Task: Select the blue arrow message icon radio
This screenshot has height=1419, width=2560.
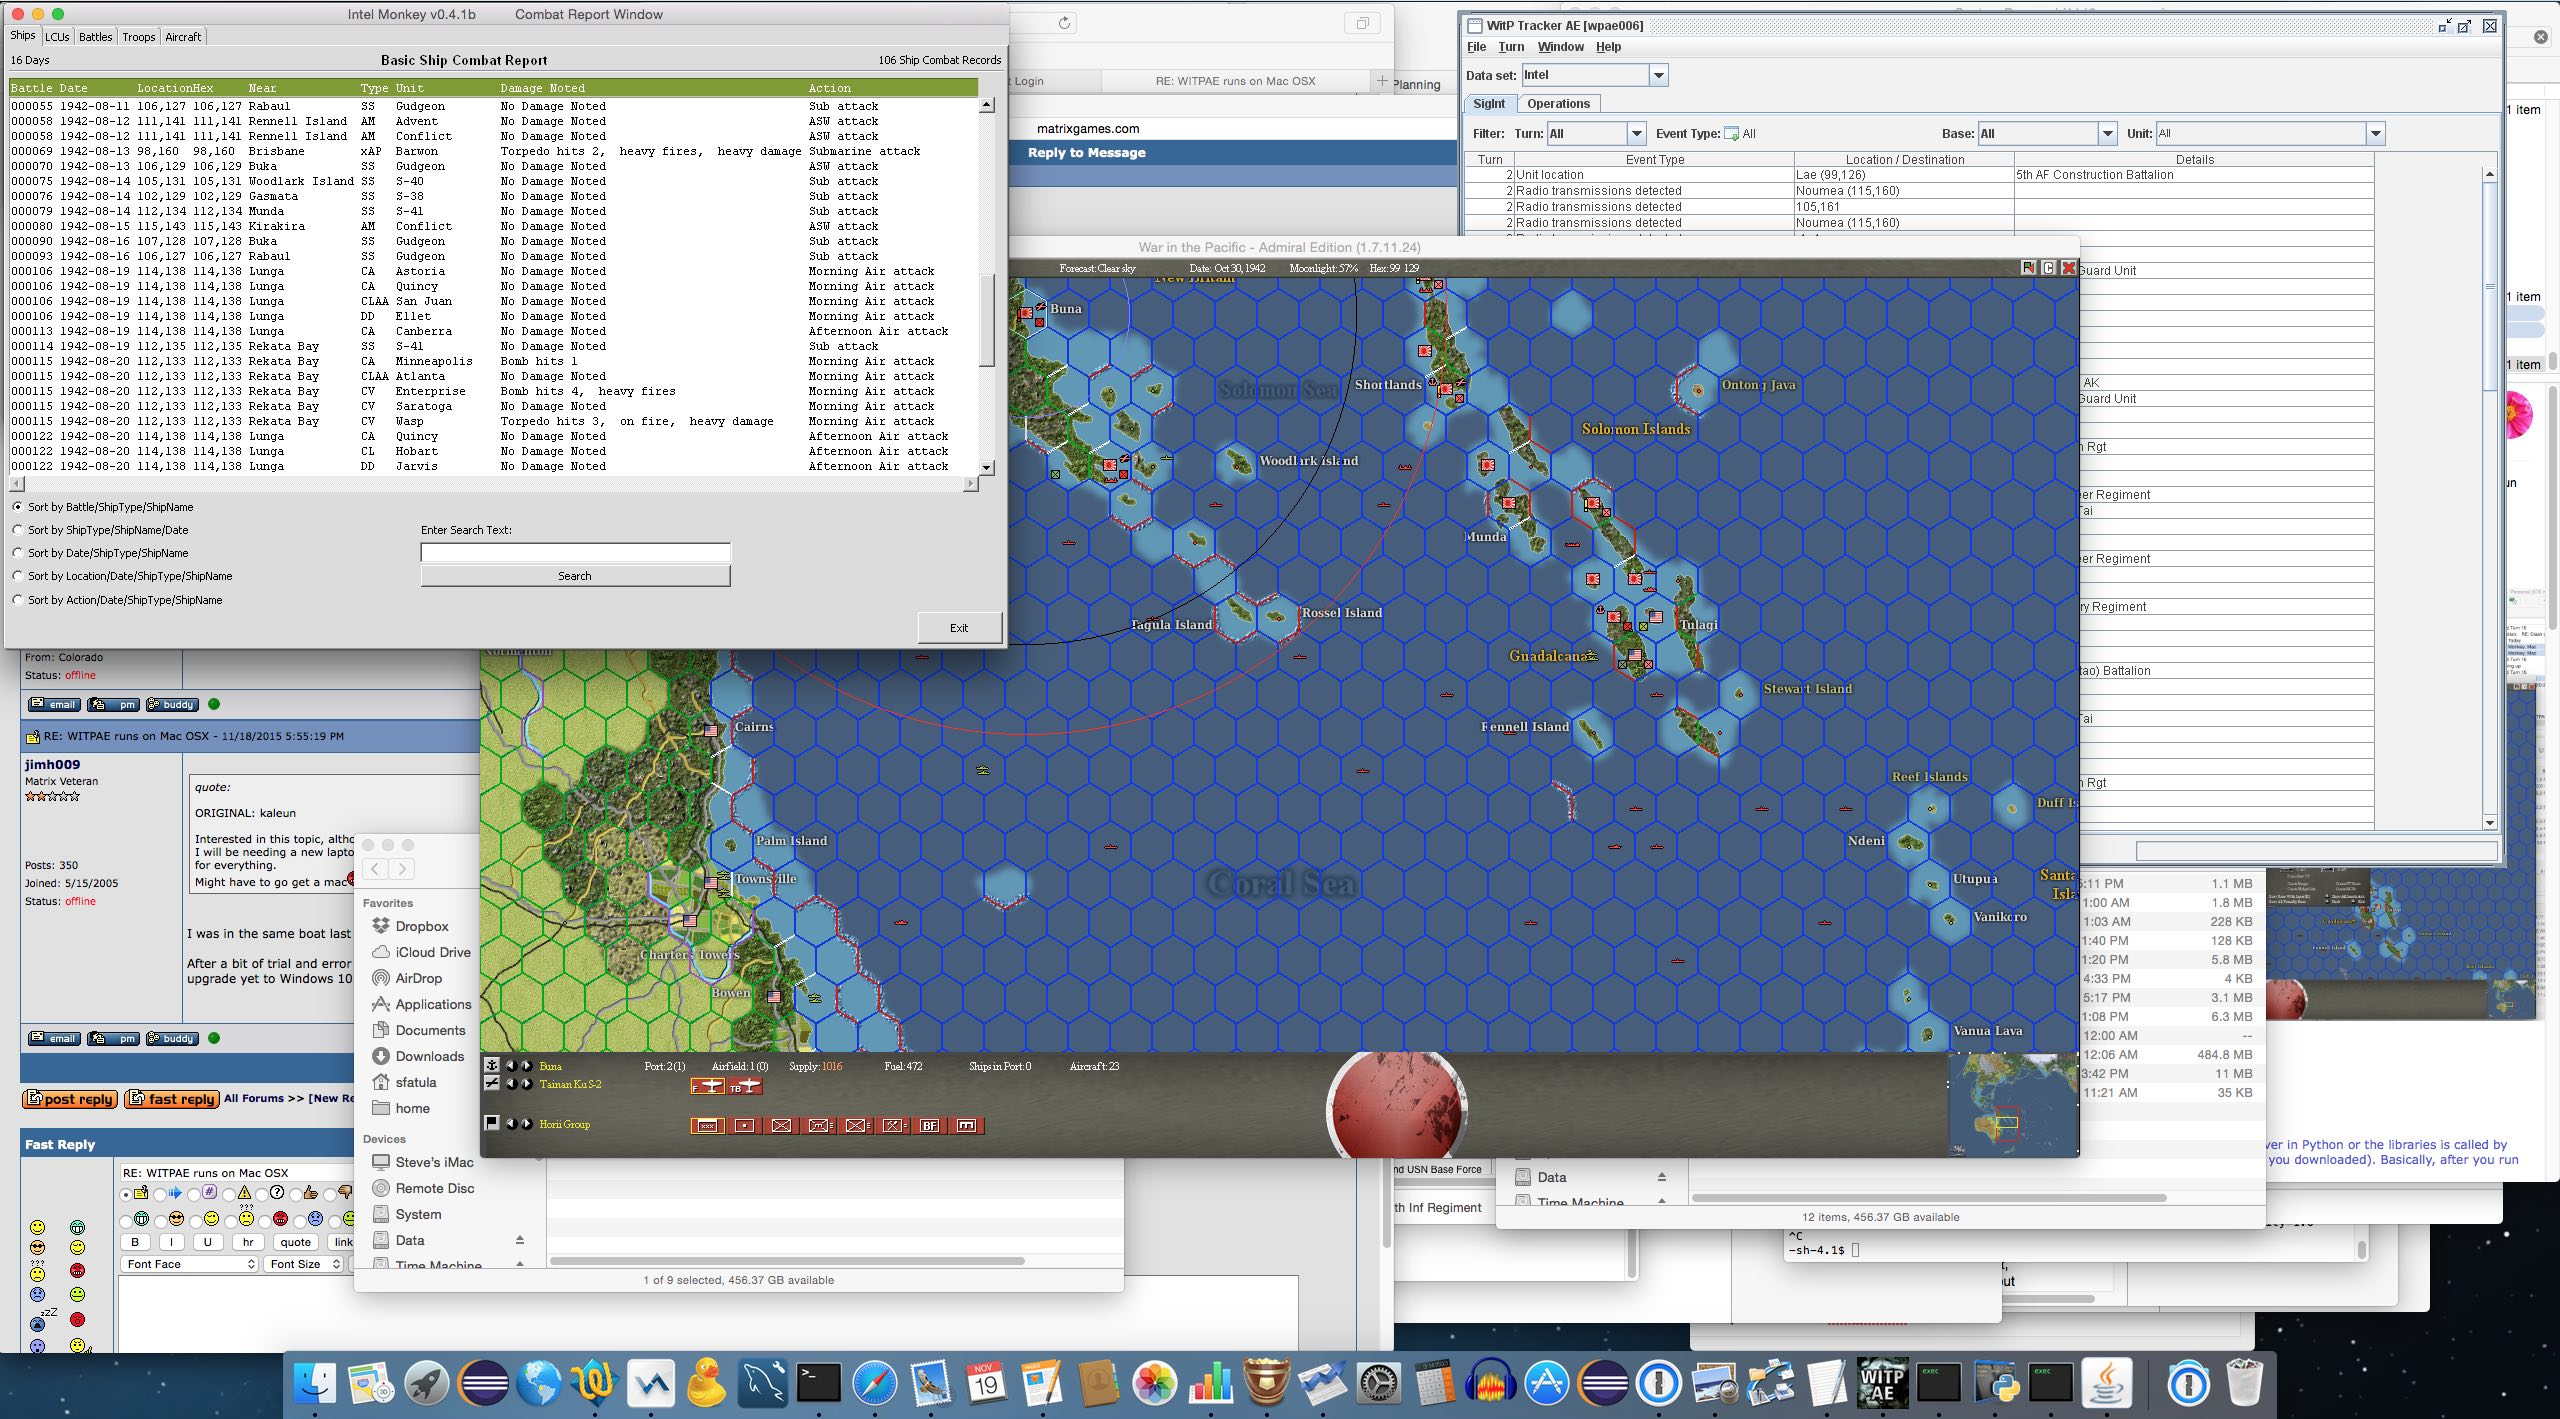Action: [160, 1194]
